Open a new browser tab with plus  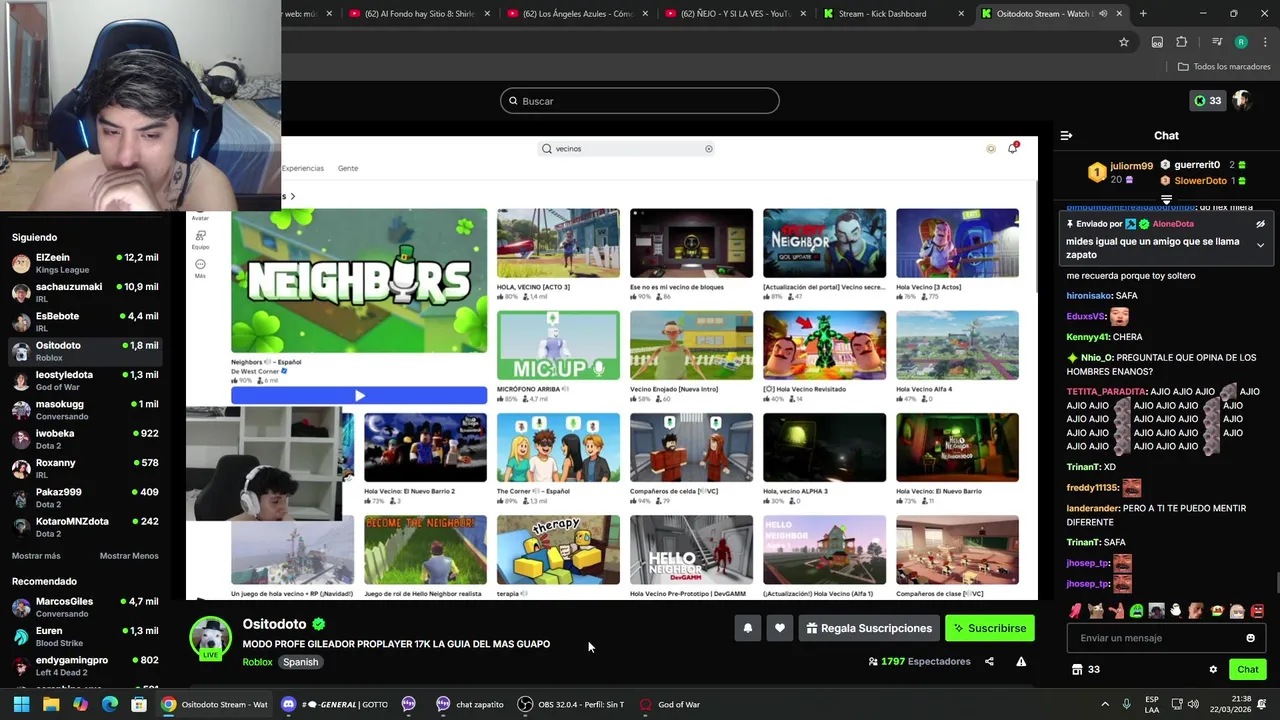pyautogui.click(x=1143, y=14)
